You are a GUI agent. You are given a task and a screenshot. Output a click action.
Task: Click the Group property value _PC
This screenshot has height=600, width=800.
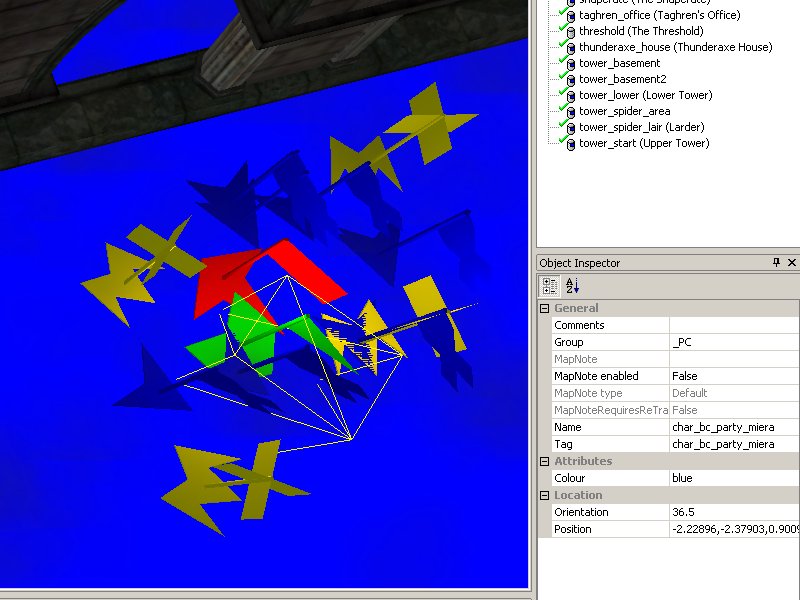[x=733, y=342]
